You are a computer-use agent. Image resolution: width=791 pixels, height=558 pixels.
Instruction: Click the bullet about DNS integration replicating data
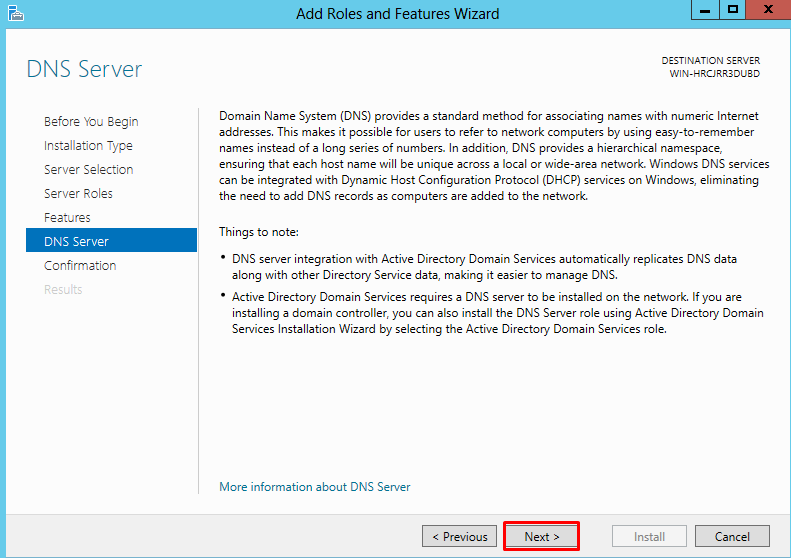[x=484, y=267]
